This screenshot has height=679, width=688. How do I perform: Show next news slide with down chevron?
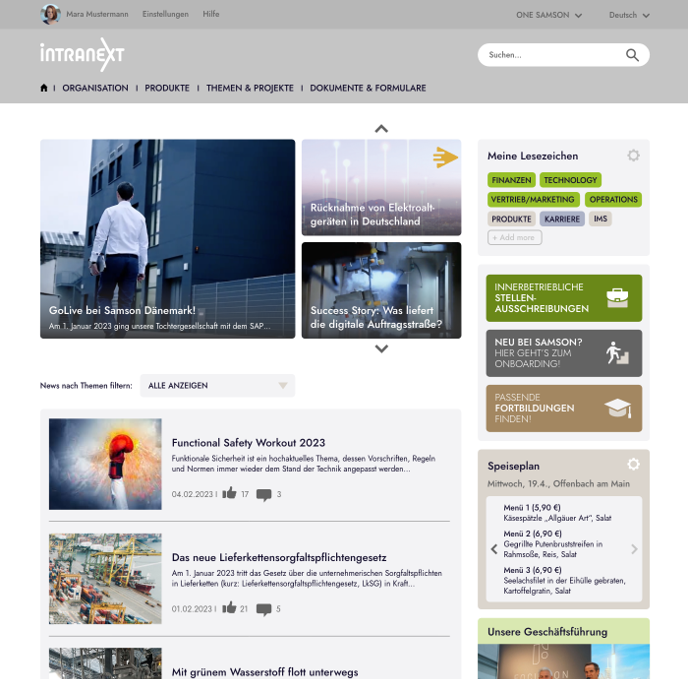point(381,348)
